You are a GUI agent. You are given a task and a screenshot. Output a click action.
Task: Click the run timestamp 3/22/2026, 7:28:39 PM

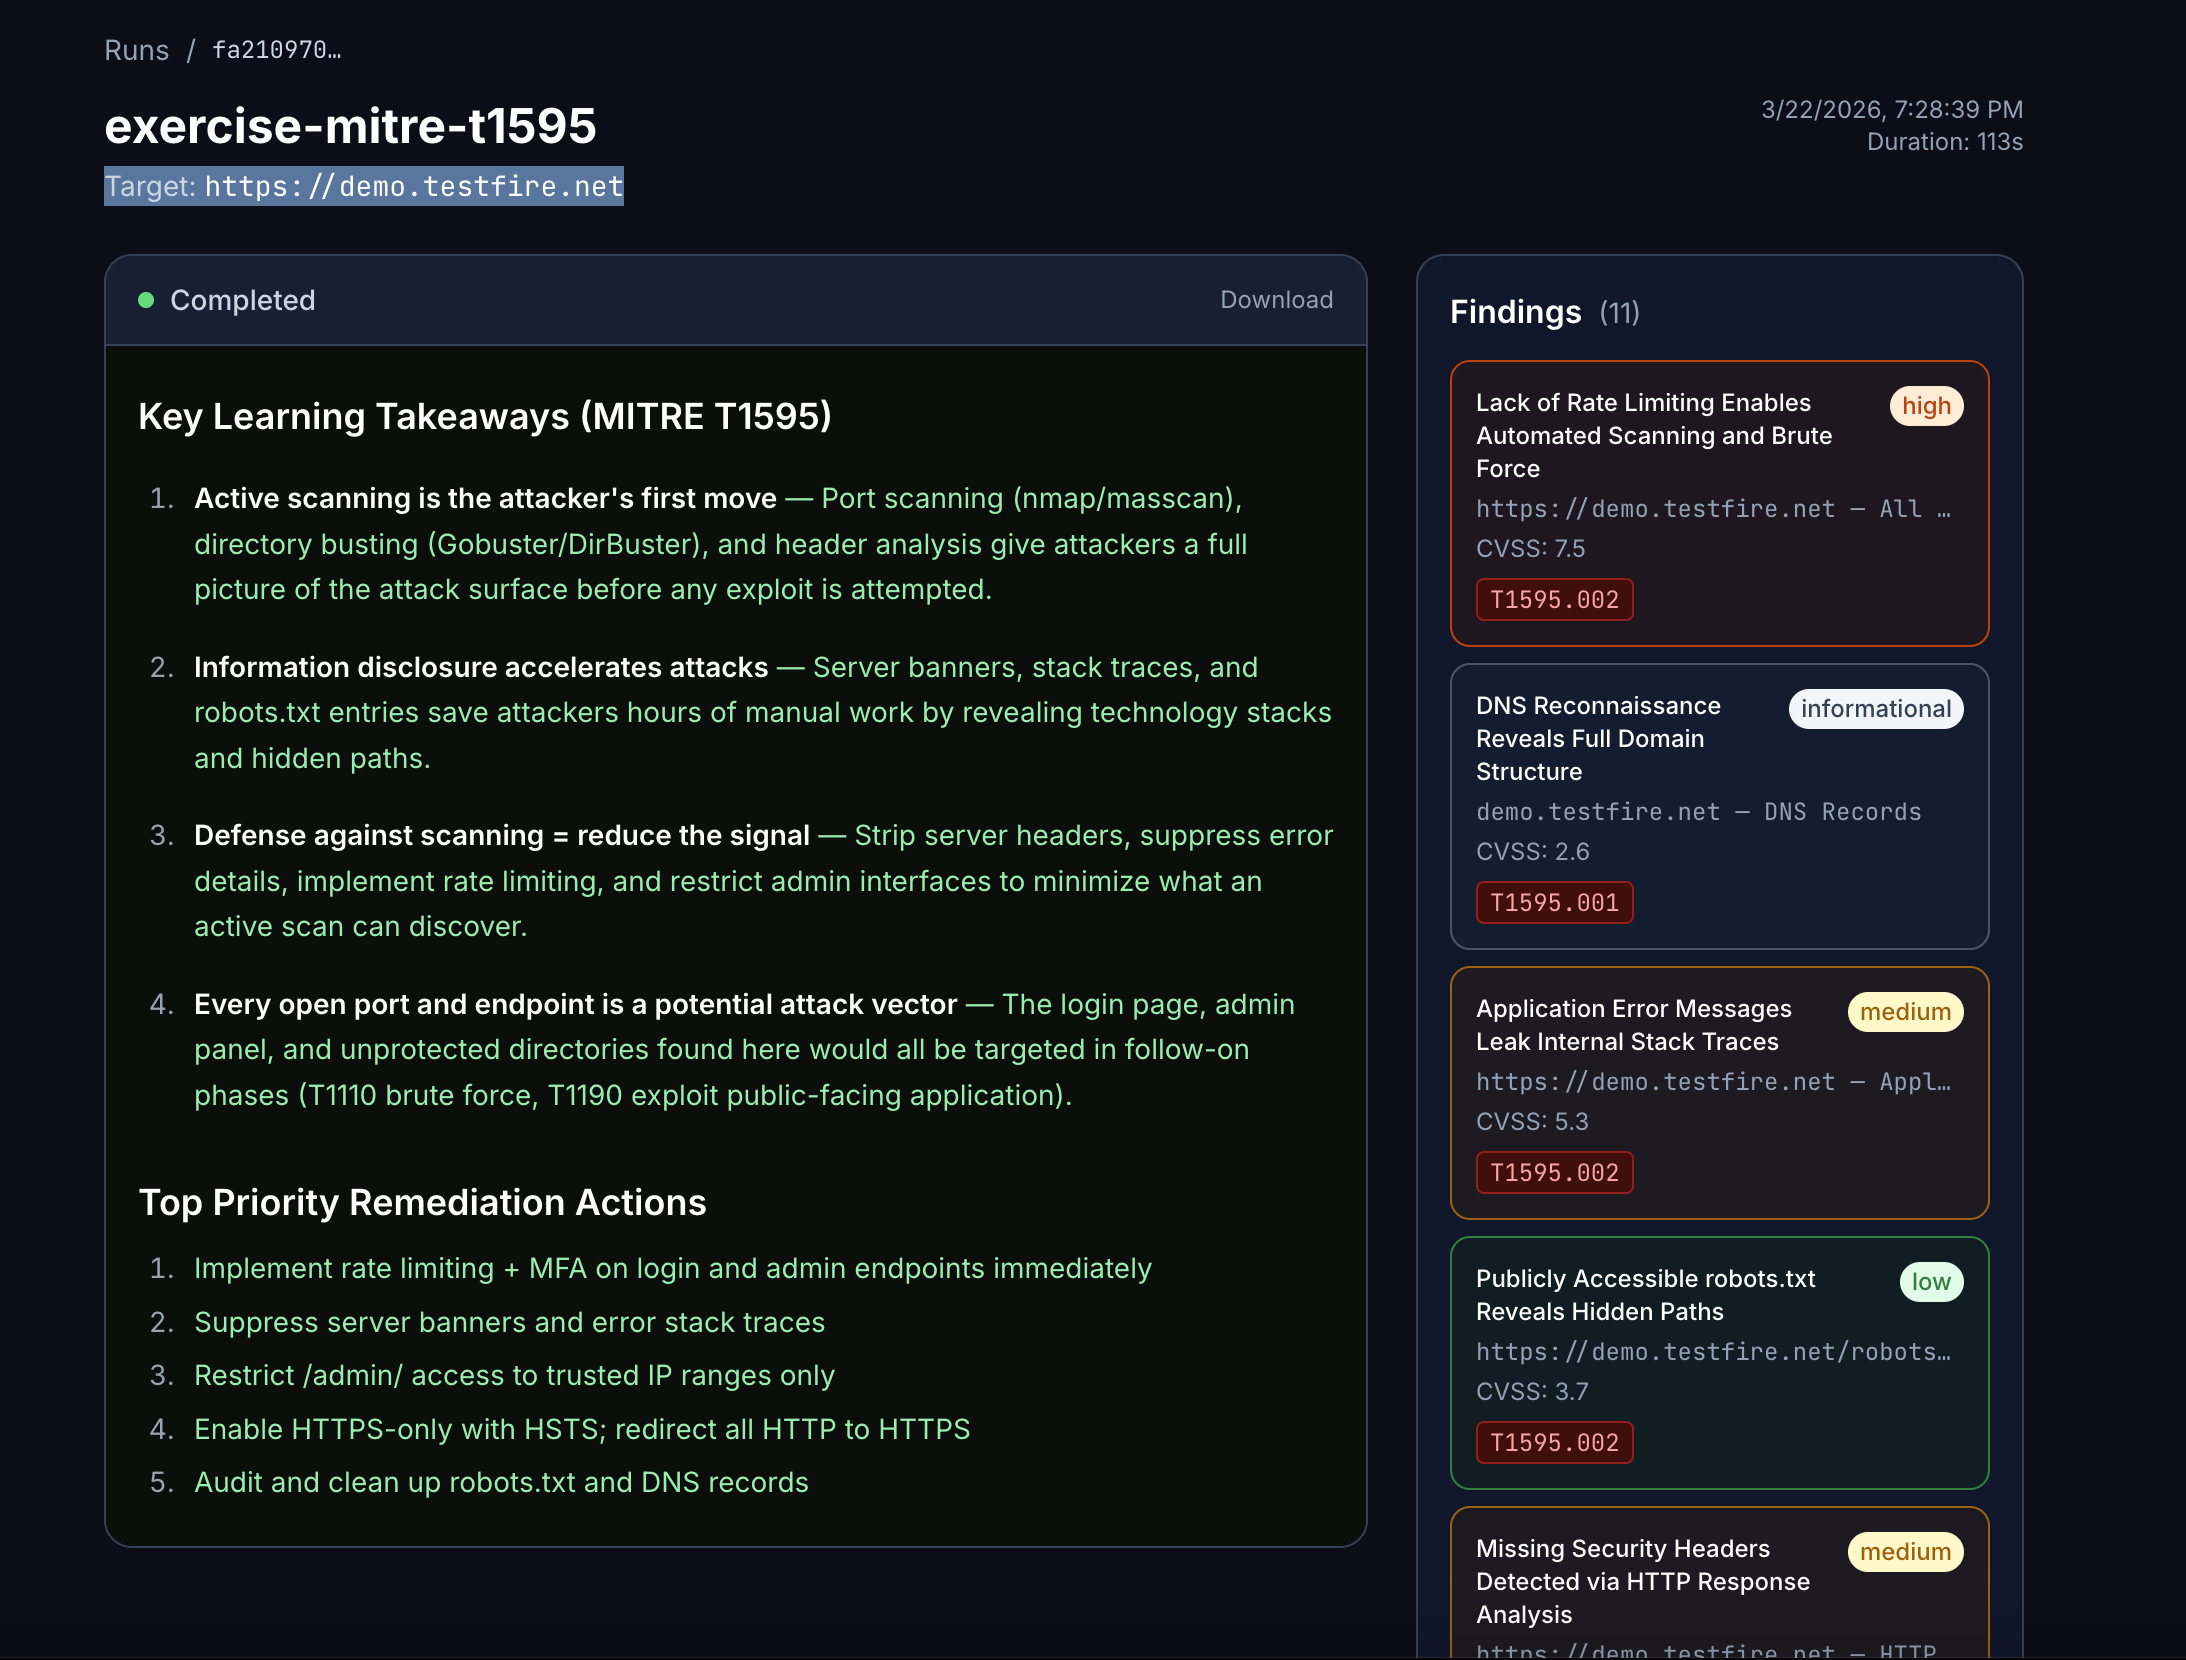click(x=1892, y=109)
